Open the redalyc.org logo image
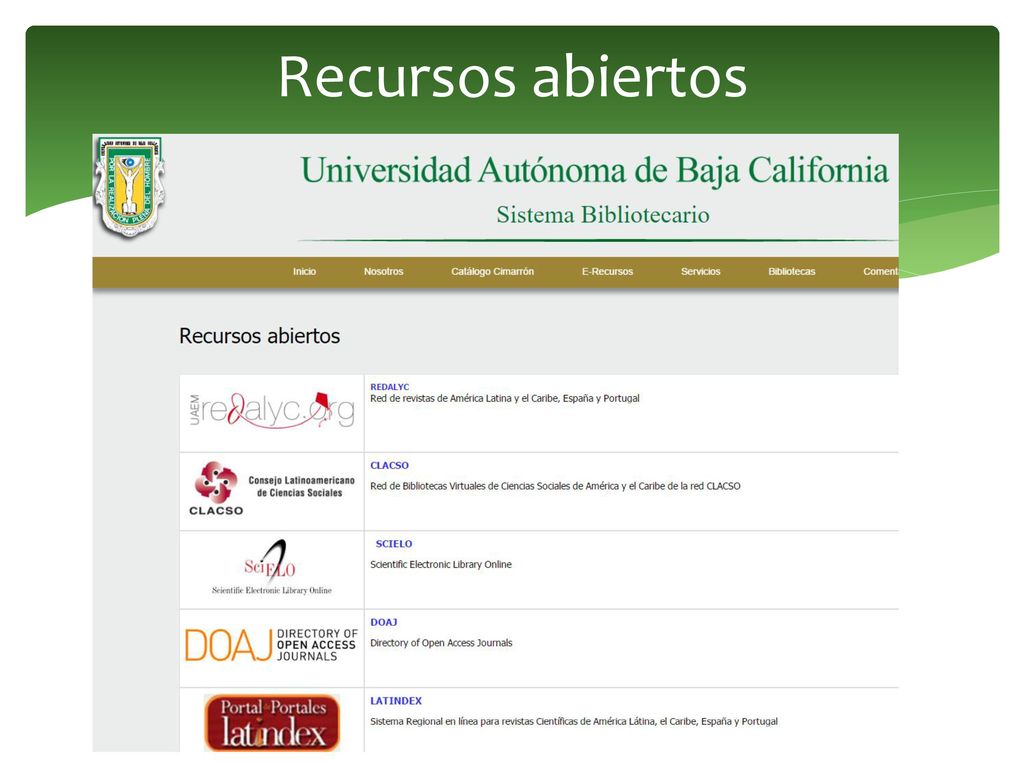Screen dimensions: 1024x768 click(x=272, y=411)
